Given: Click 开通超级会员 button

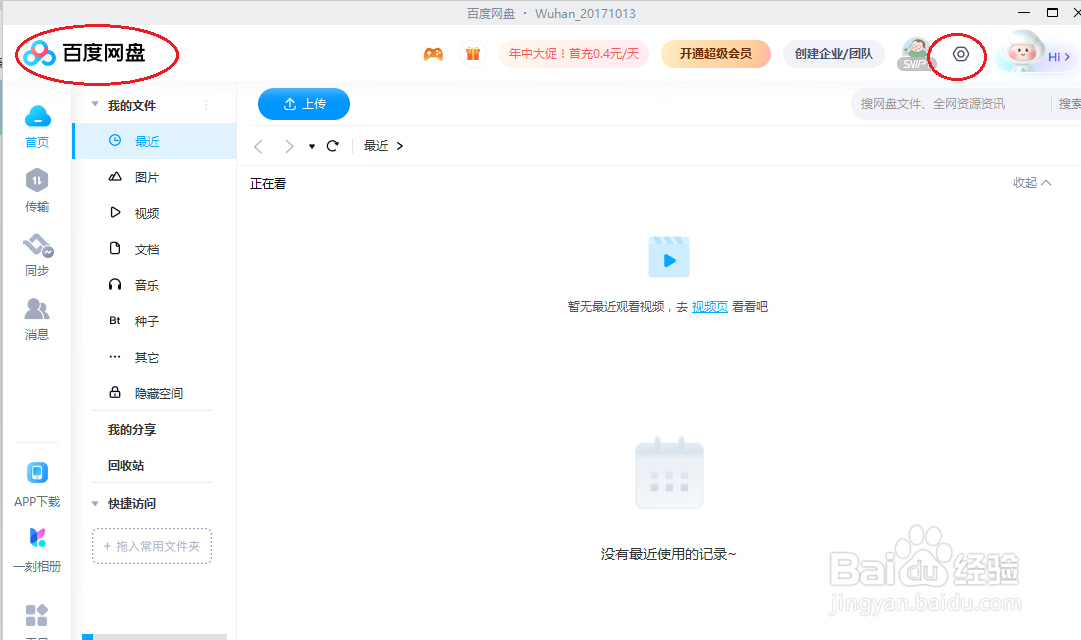Looking at the screenshot, I should click(716, 54).
